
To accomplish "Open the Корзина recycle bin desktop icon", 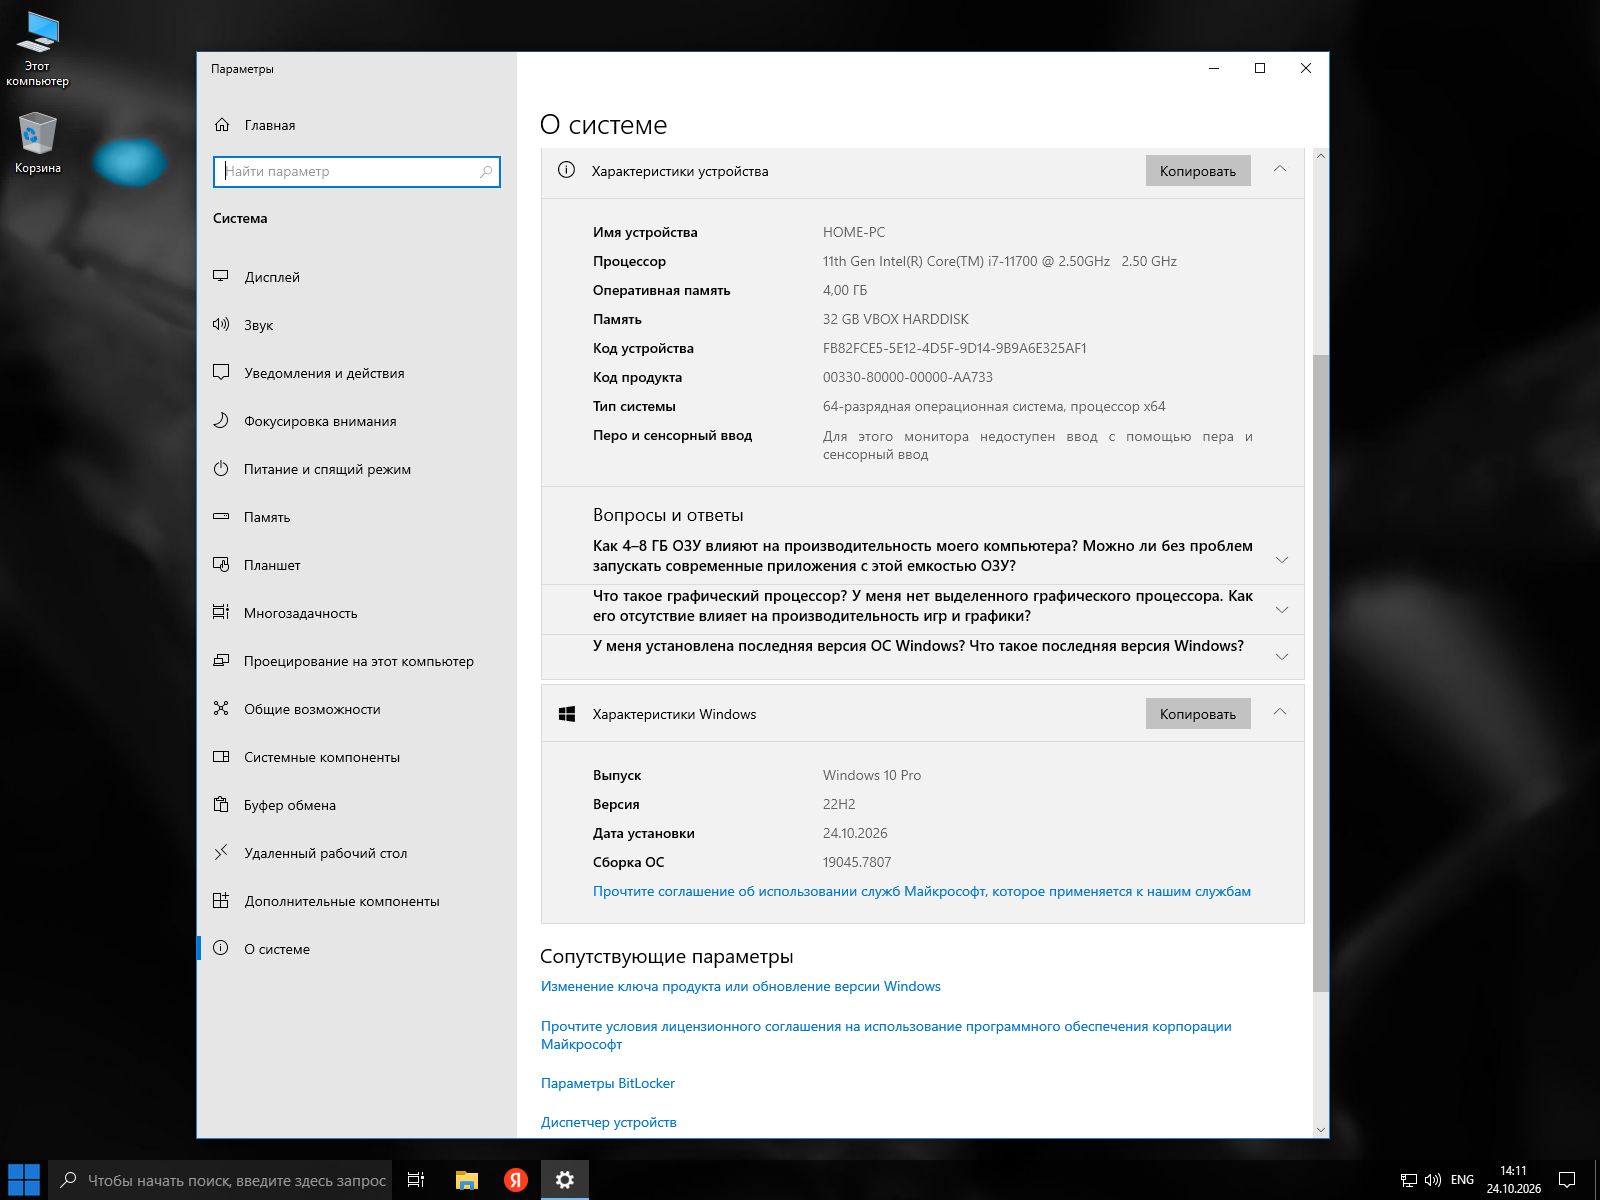I will click(x=37, y=143).
